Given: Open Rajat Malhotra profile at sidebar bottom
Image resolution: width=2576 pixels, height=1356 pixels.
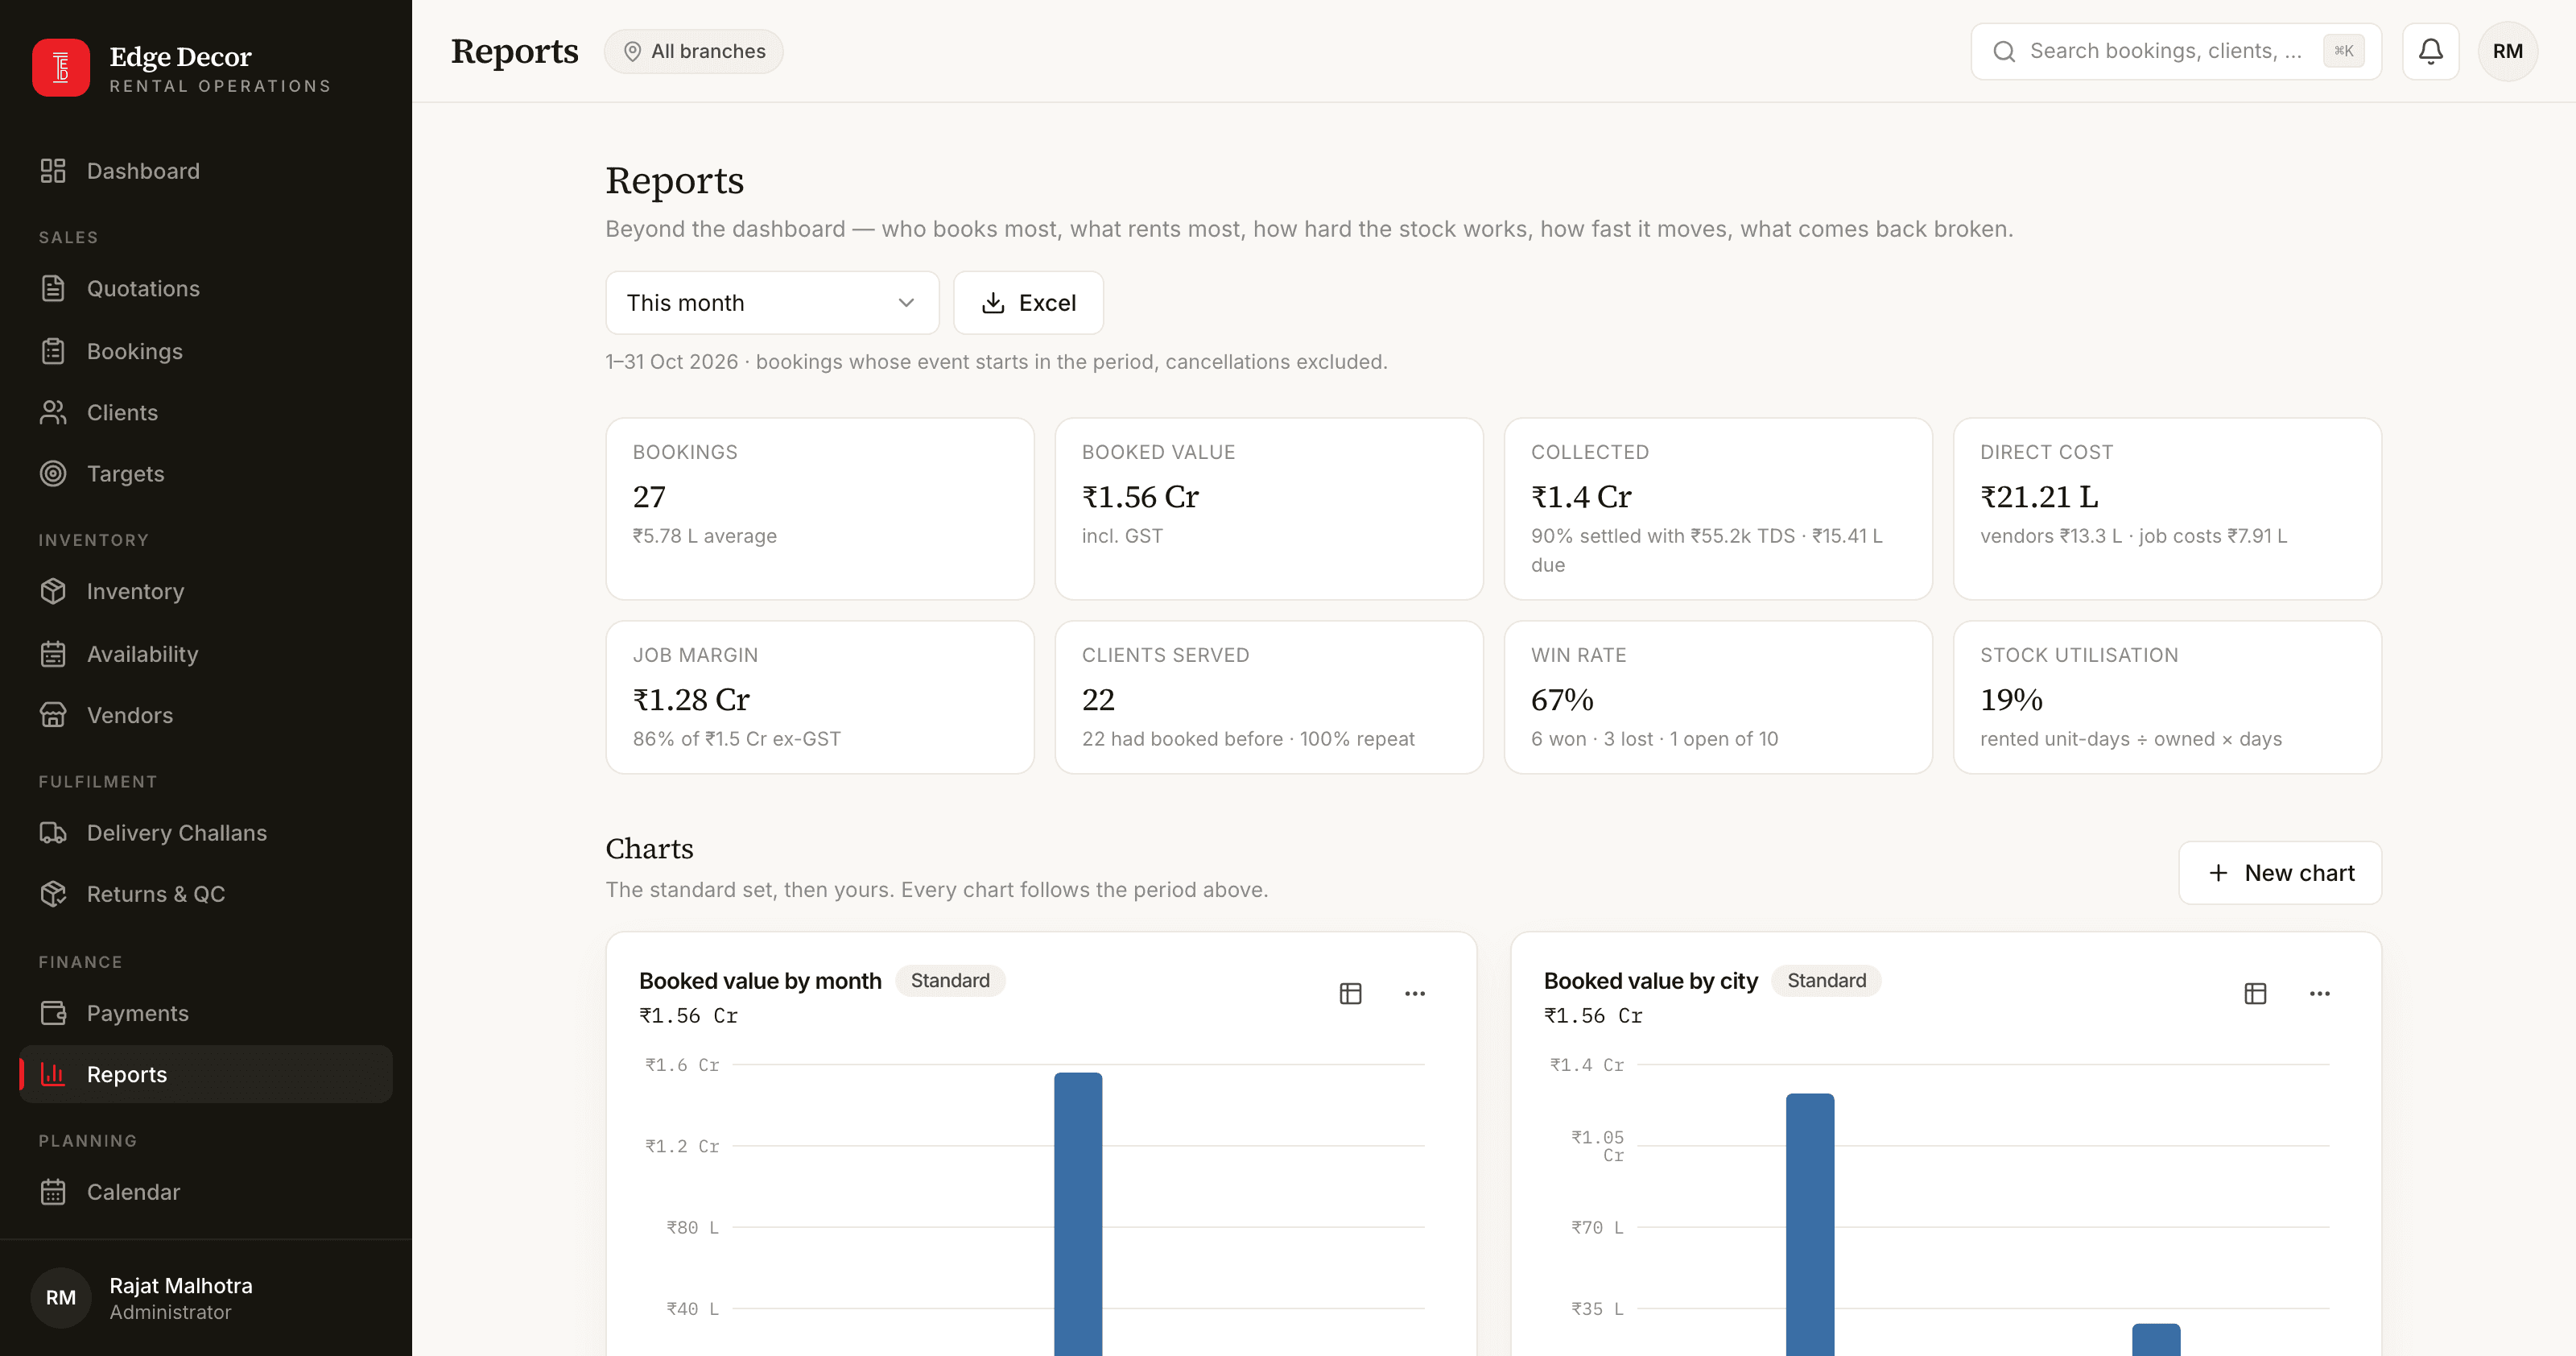Looking at the screenshot, I should pyautogui.click(x=206, y=1298).
